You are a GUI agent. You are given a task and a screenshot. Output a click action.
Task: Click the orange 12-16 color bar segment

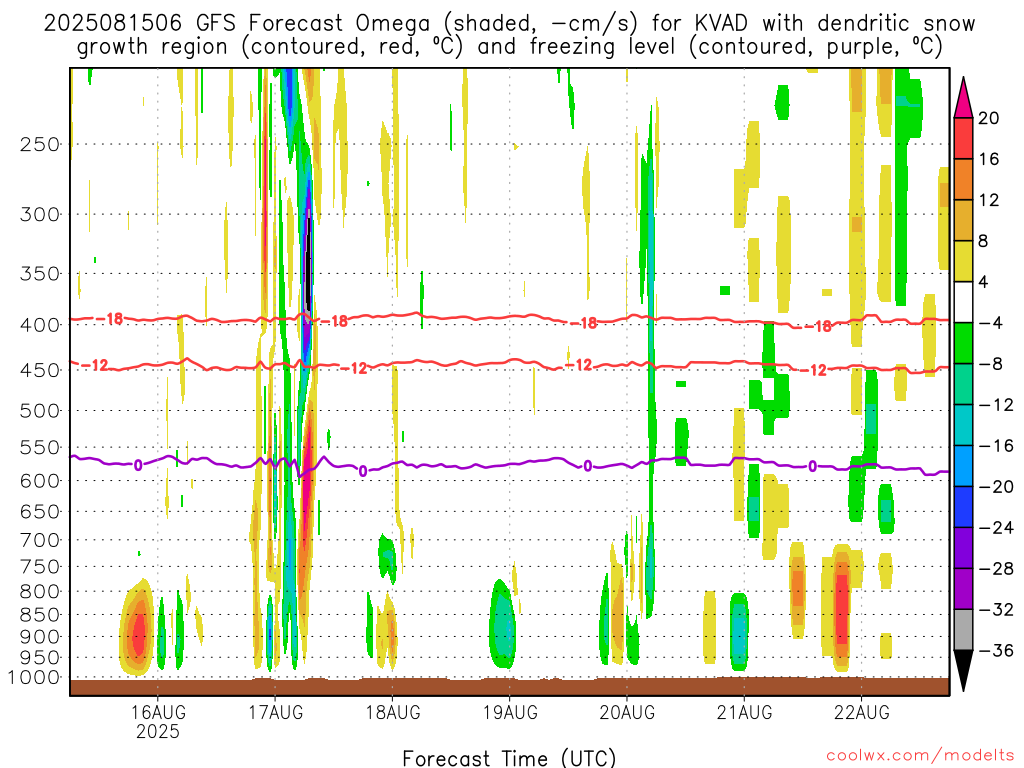963,179
